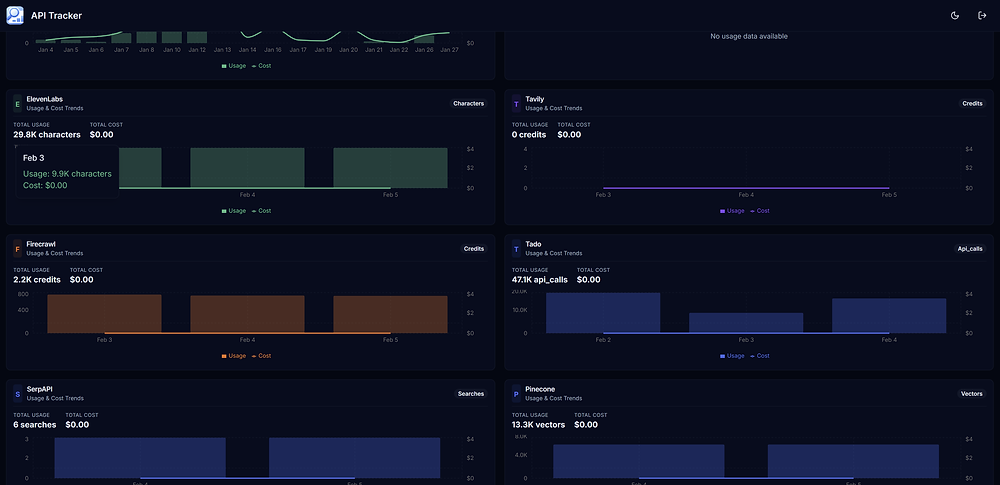Toggle Usage legend in ElevenLabs chart
Screen dimensions: 1000x485
pos(233,211)
